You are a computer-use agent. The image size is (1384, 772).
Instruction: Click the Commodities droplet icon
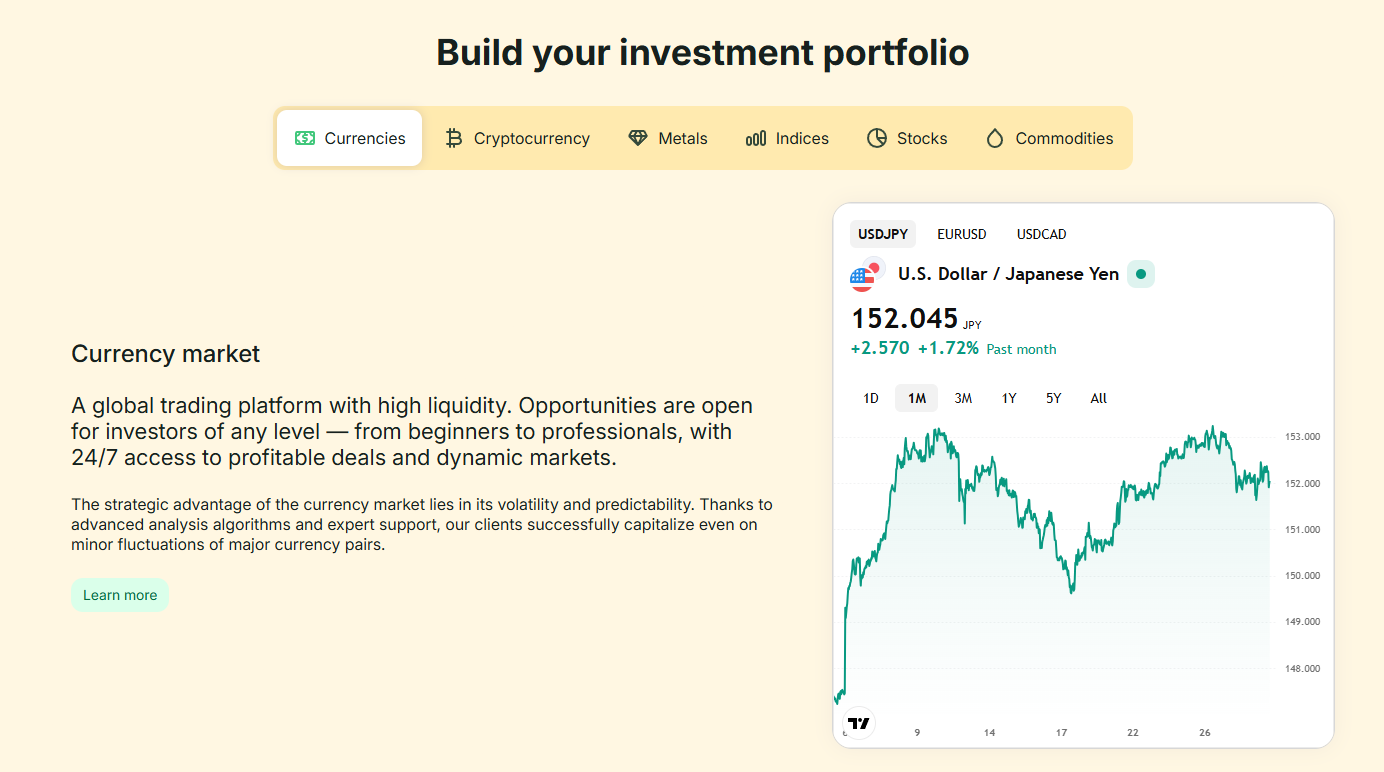(994, 138)
